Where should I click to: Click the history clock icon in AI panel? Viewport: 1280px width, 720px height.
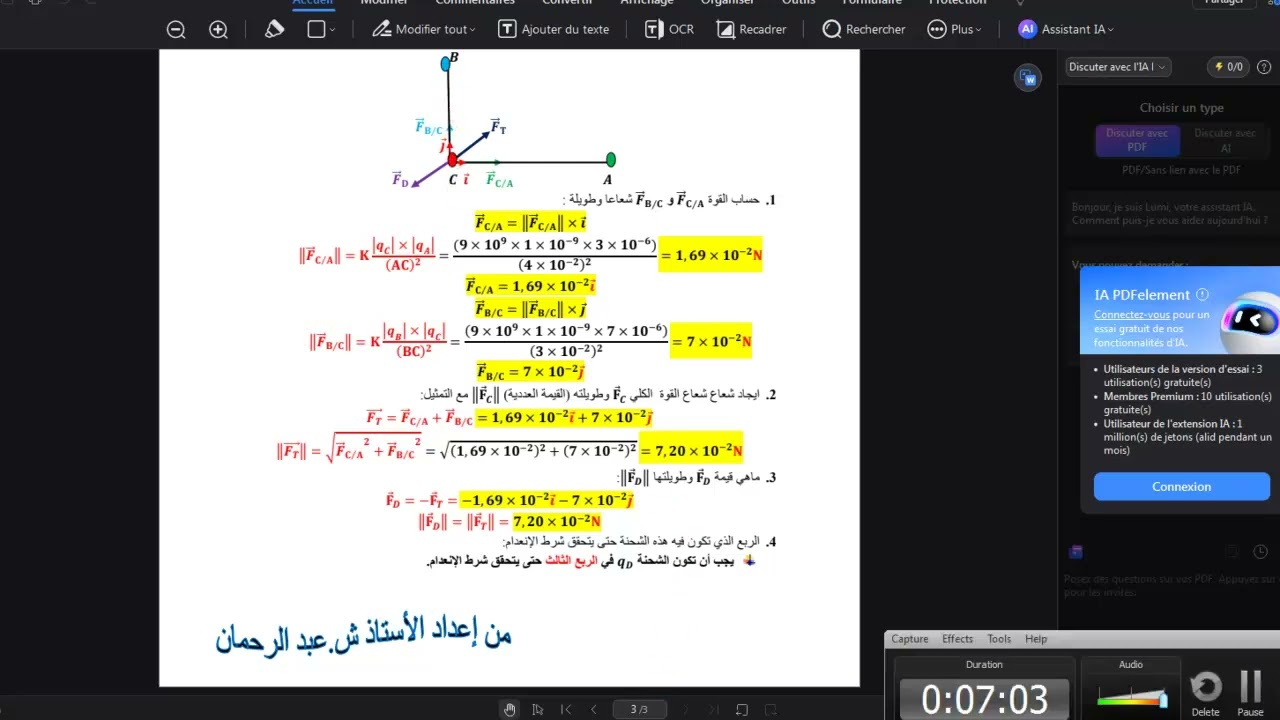click(1261, 552)
